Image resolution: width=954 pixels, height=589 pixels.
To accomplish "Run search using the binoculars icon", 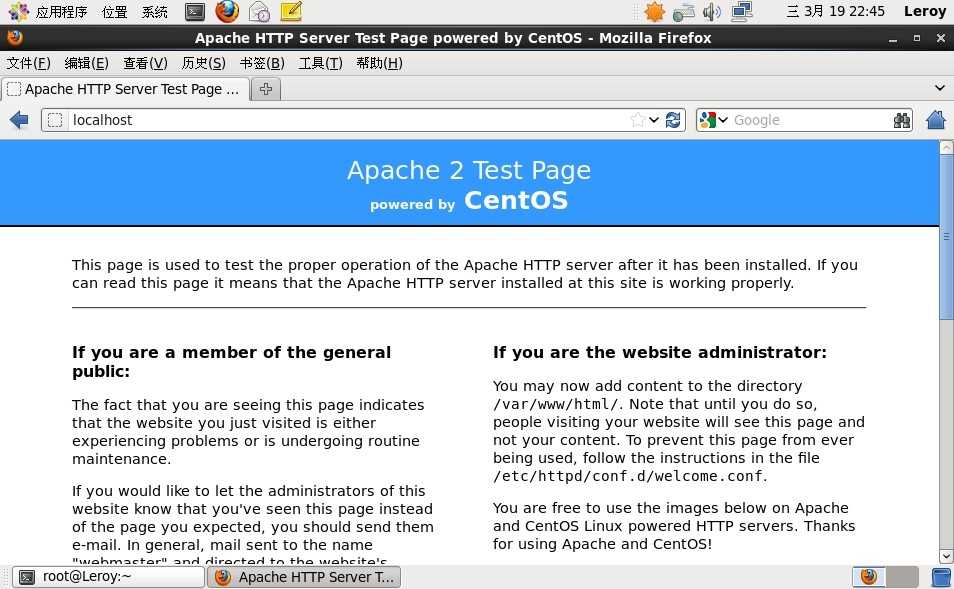I will click(902, 120).
